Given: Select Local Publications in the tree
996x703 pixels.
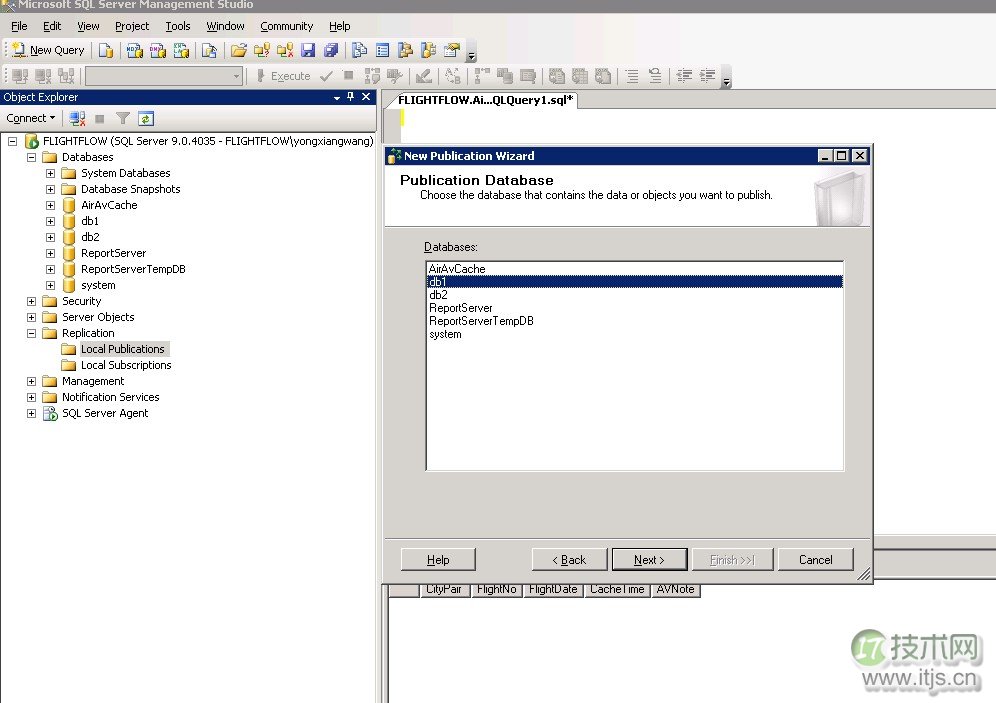Looking at the screenshot, I should [123, 349].
